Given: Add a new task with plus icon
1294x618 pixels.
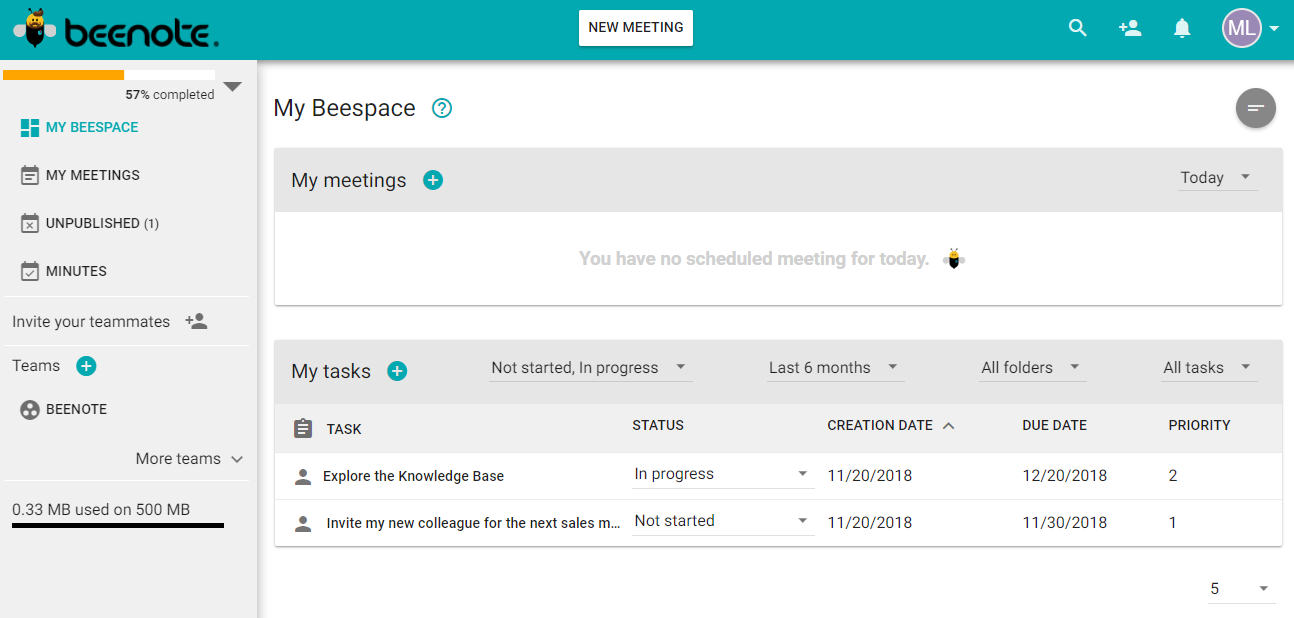Looking at the screenshot, I should [397, 371].
